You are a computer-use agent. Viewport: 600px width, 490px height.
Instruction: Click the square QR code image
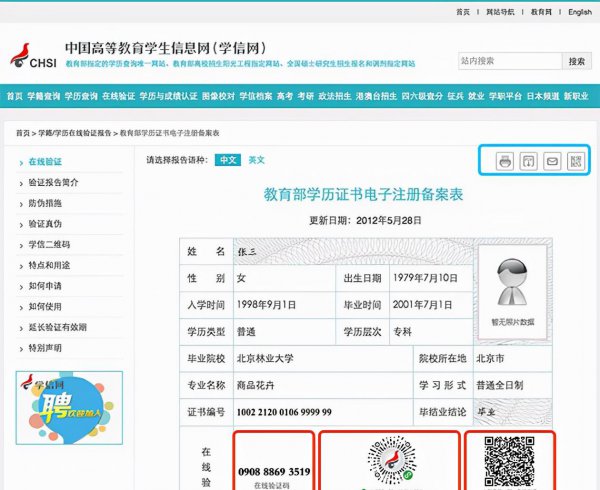(x=509, y=461)
